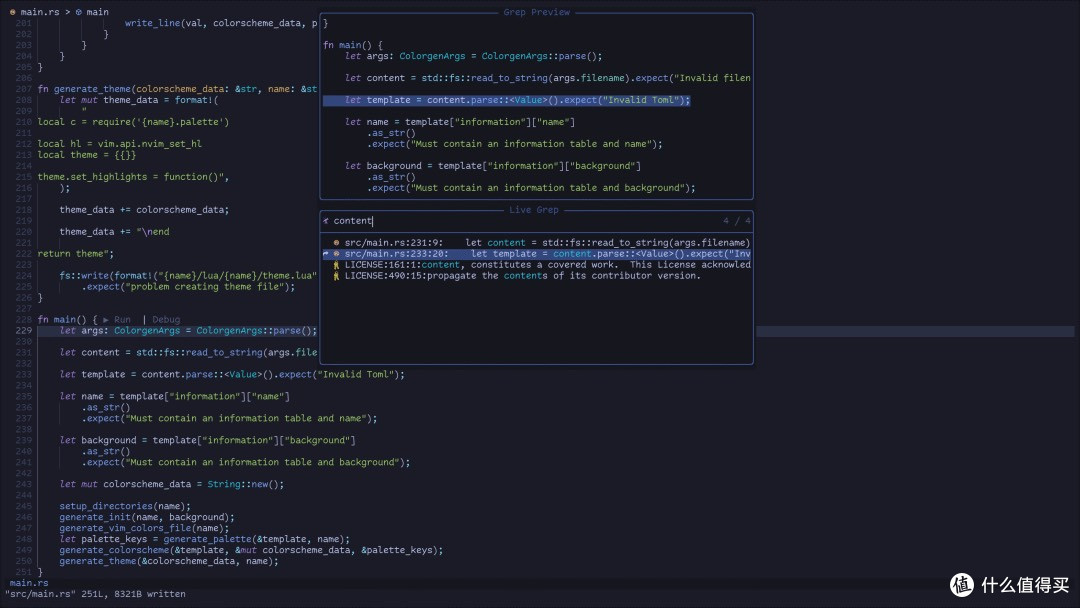Click 'setup_directories(name);' call
The height and width of the screenshot is (608, 1080).
[x=125, y=506]
